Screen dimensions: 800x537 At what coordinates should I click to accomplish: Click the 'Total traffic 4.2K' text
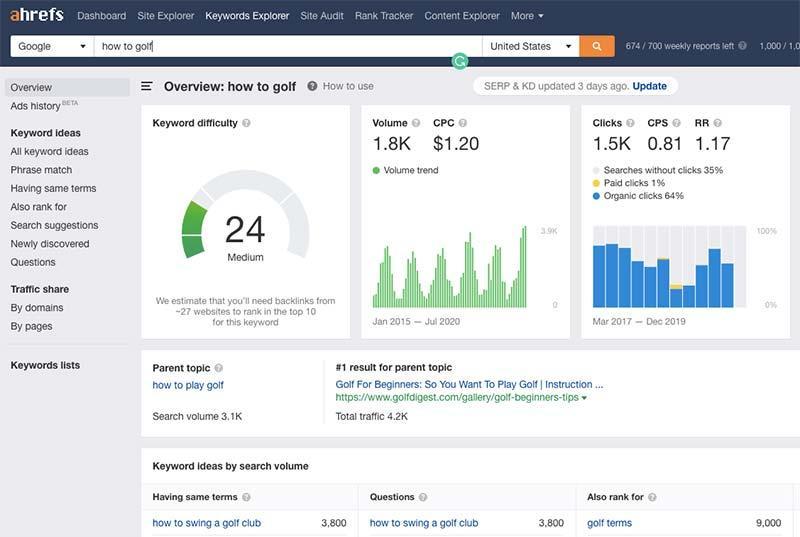click(371, 416)
